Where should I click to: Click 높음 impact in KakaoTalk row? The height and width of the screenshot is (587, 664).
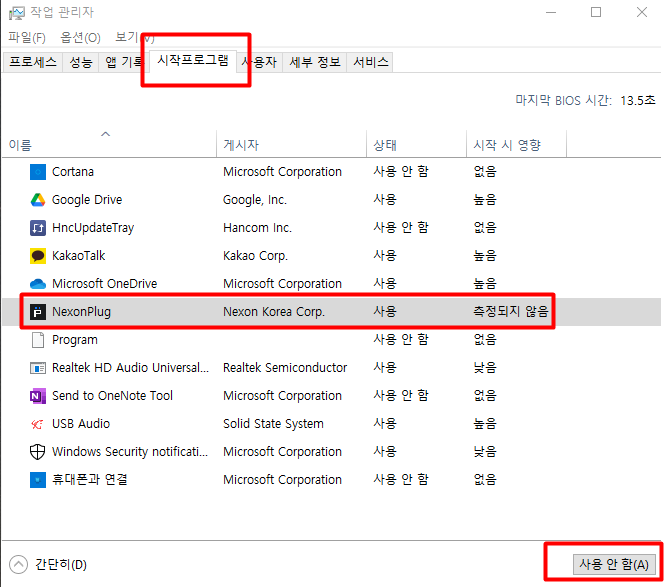[x=484, y=255]
